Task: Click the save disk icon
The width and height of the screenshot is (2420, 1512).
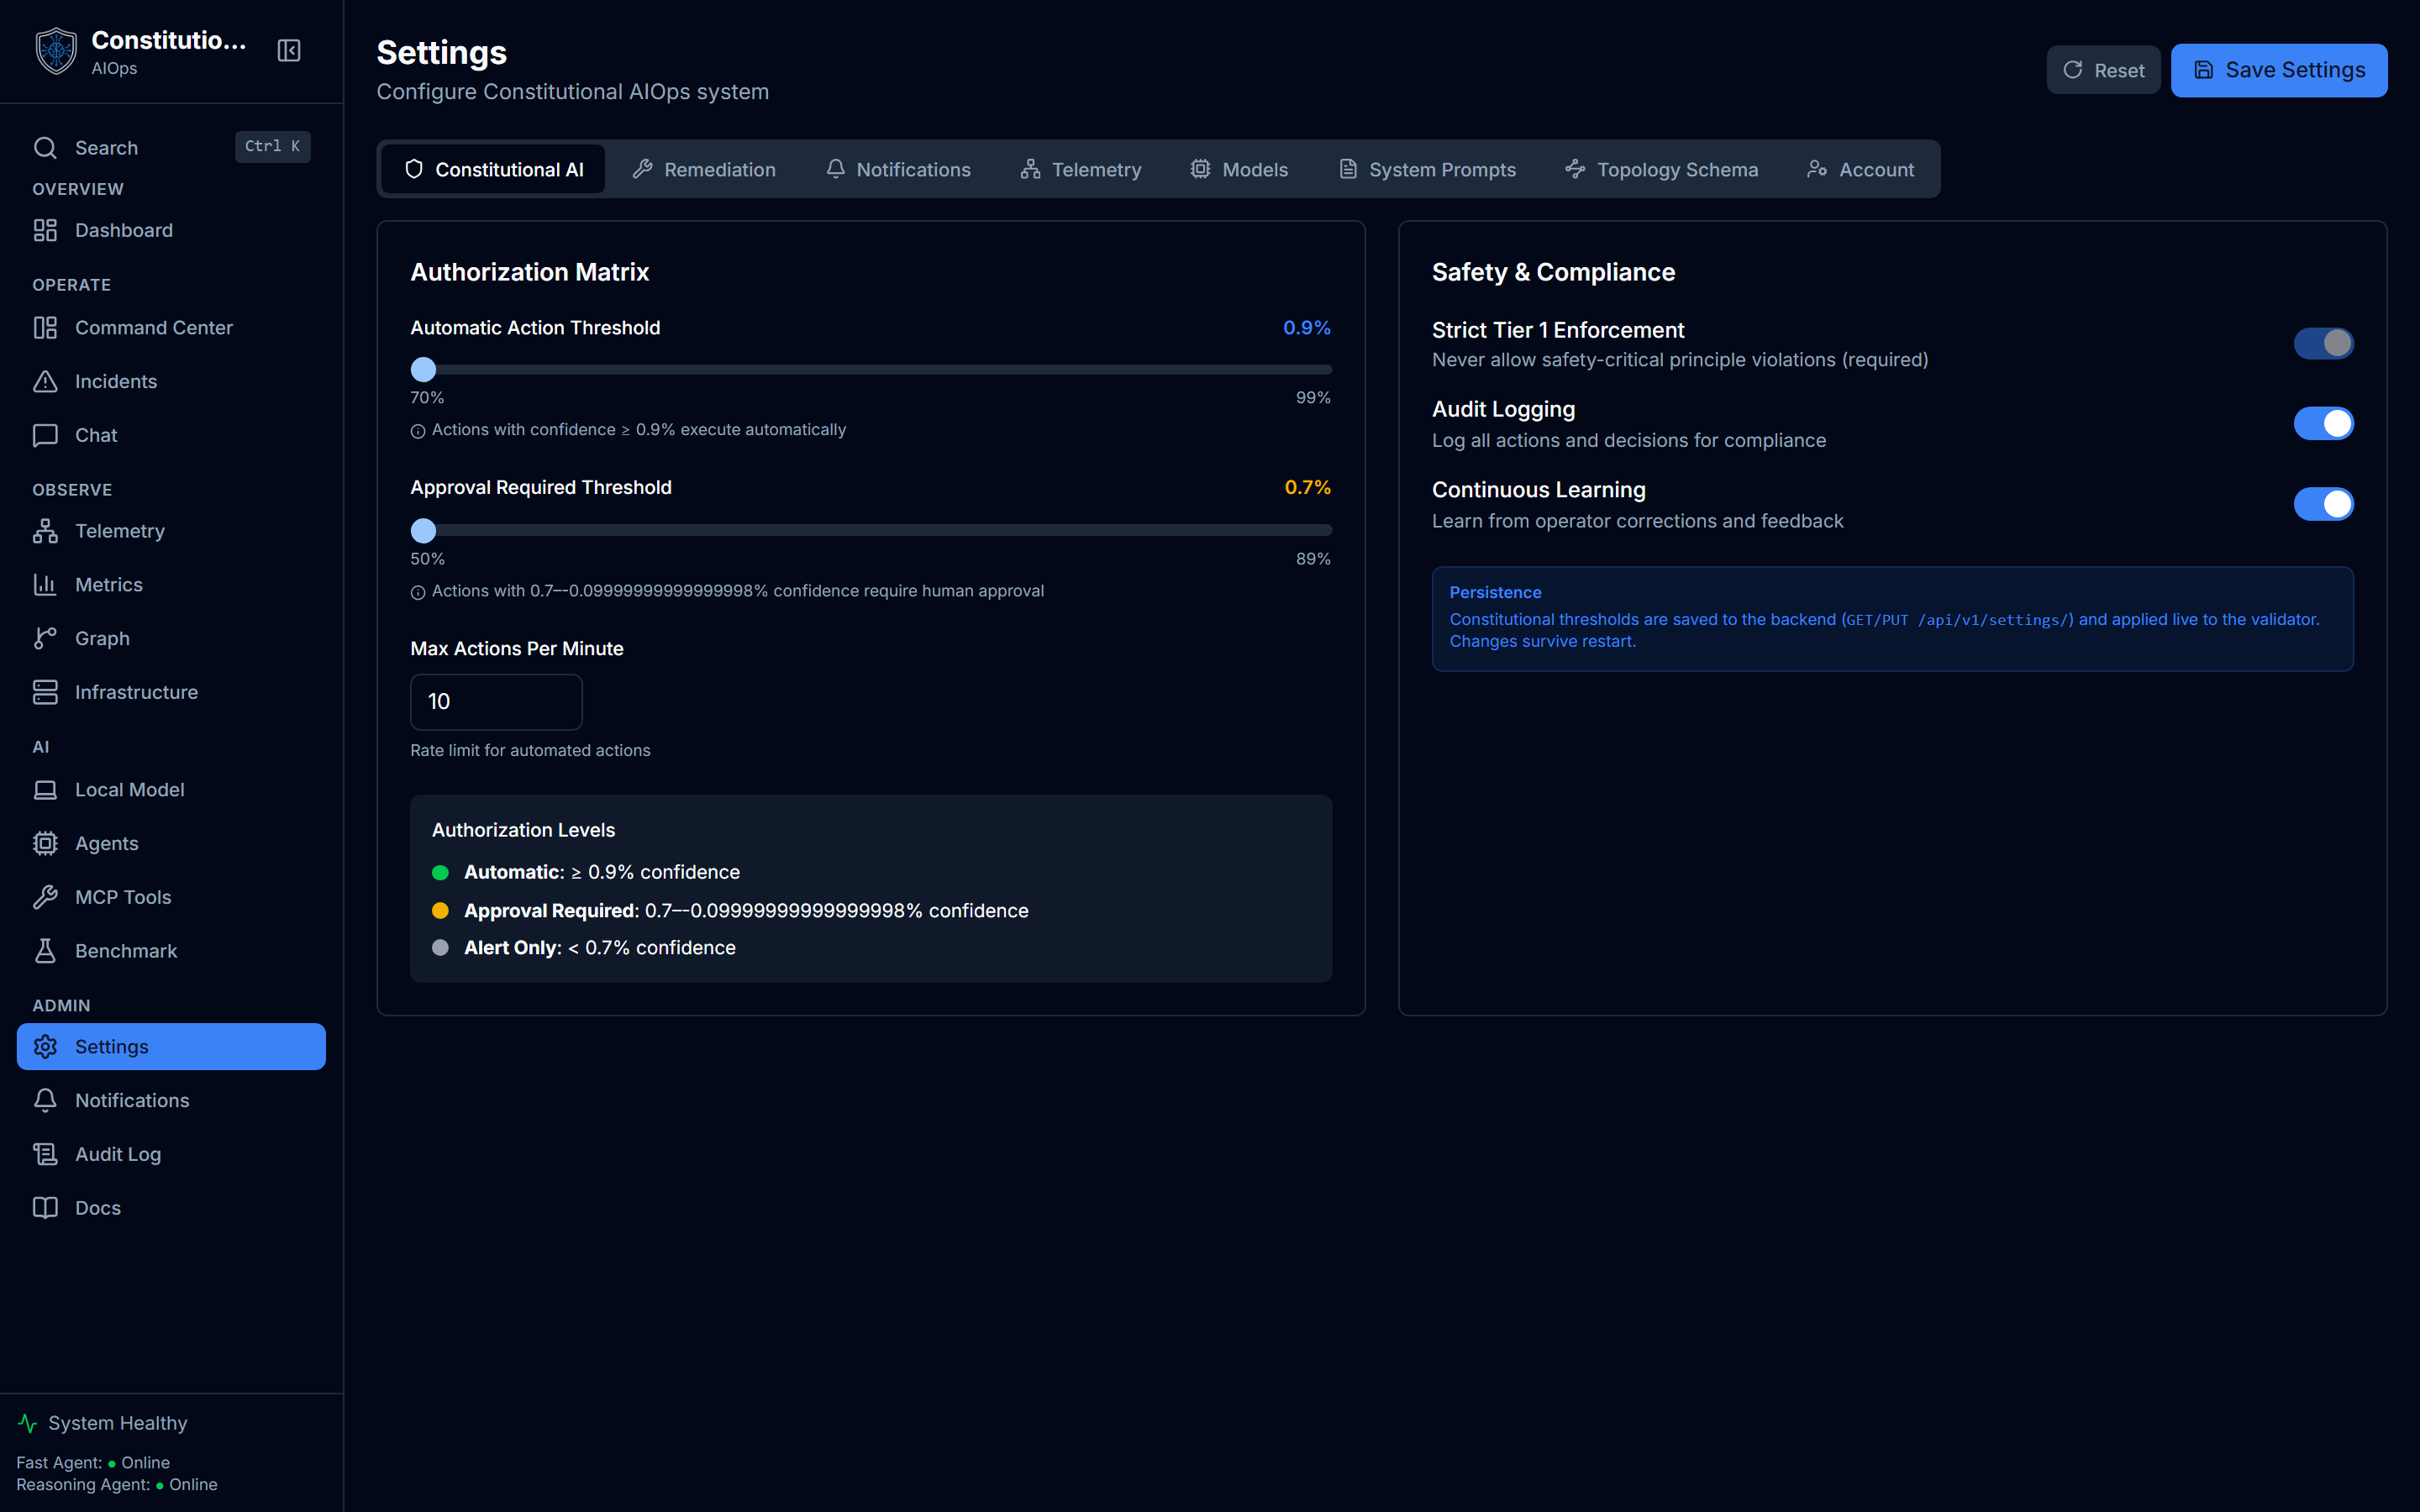Action: [x=2204, y=70]
